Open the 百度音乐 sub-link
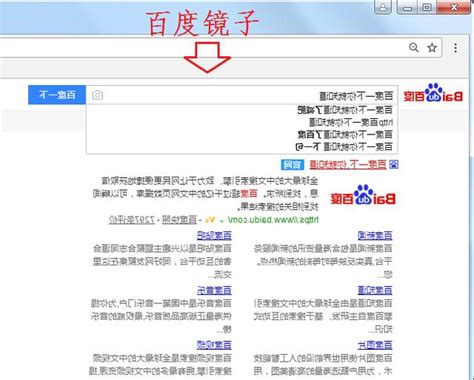Screen dimensions: 474x380 214,290
